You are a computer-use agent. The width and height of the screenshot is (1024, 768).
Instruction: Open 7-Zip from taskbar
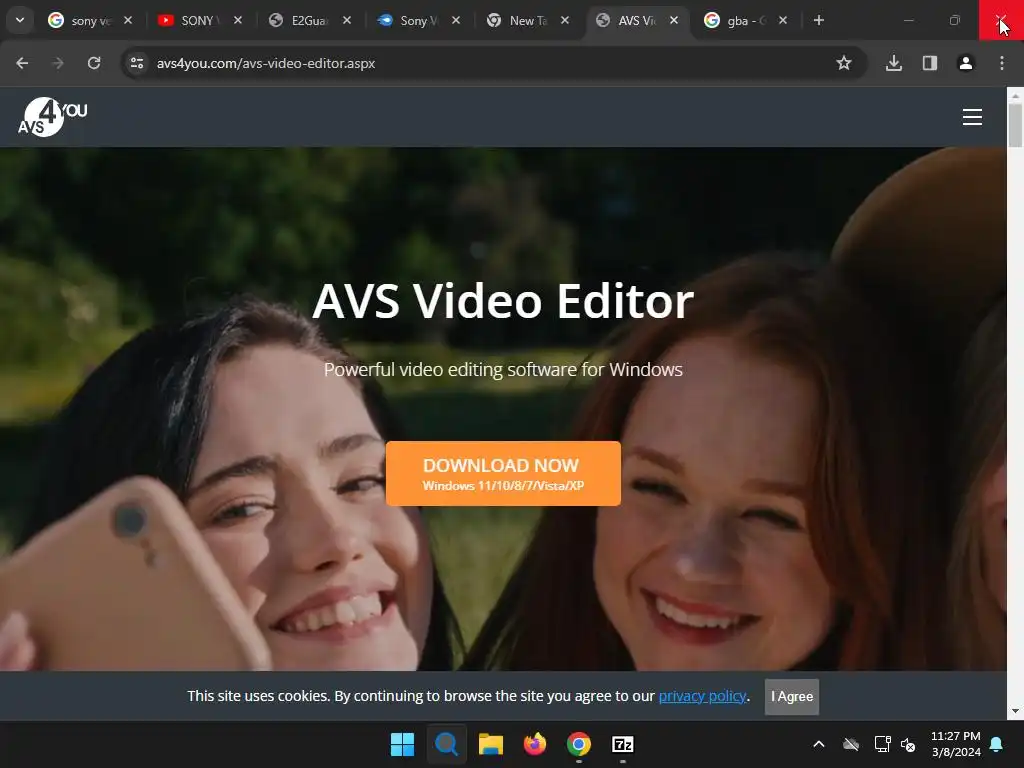pyautogui.click(x=622, y=744)
